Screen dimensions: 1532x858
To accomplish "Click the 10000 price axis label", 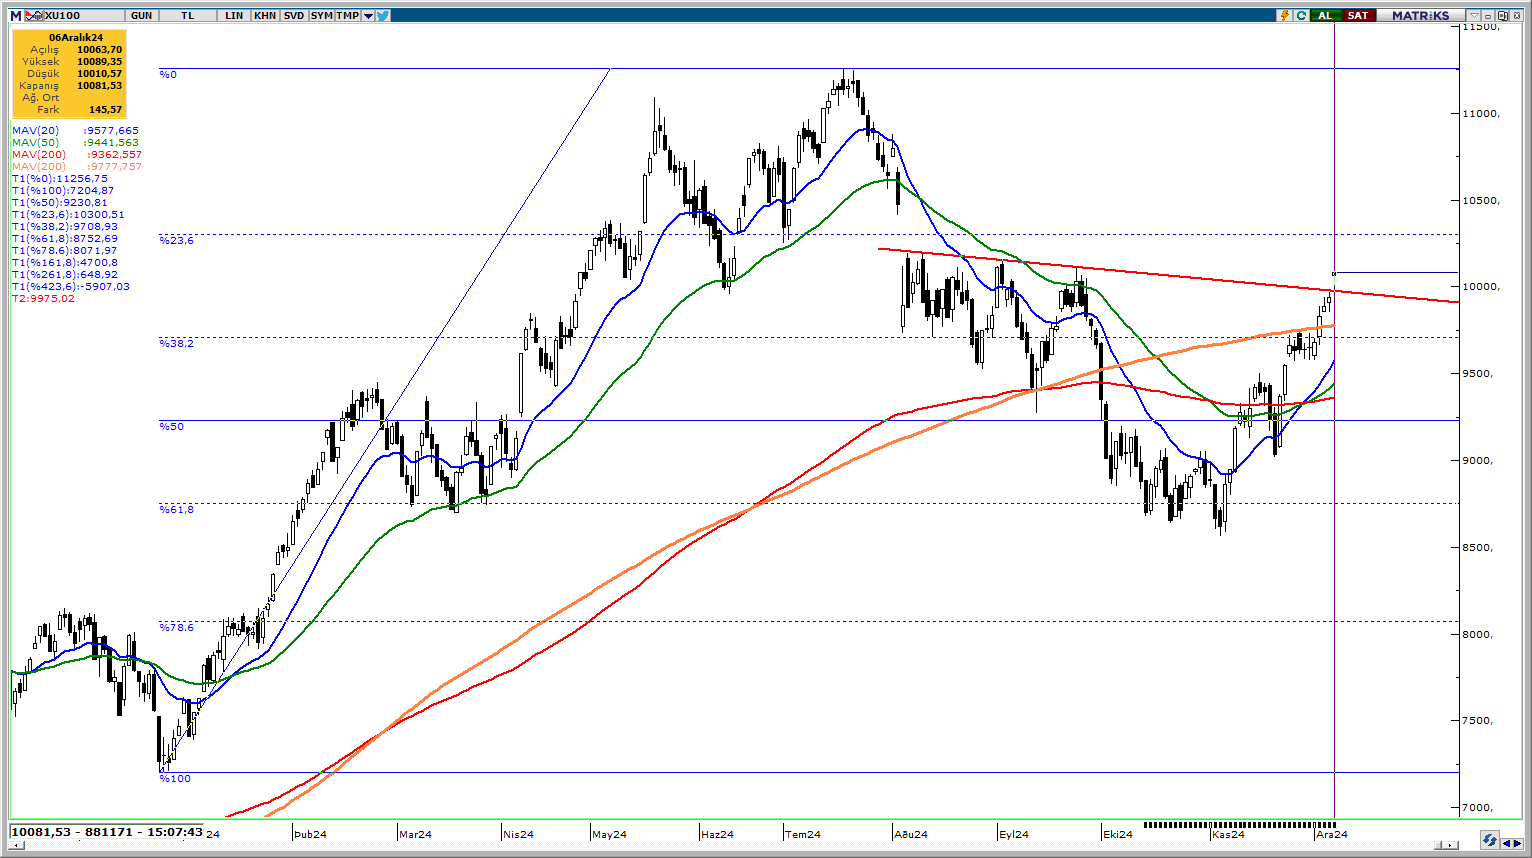I will pos(1481,288).
